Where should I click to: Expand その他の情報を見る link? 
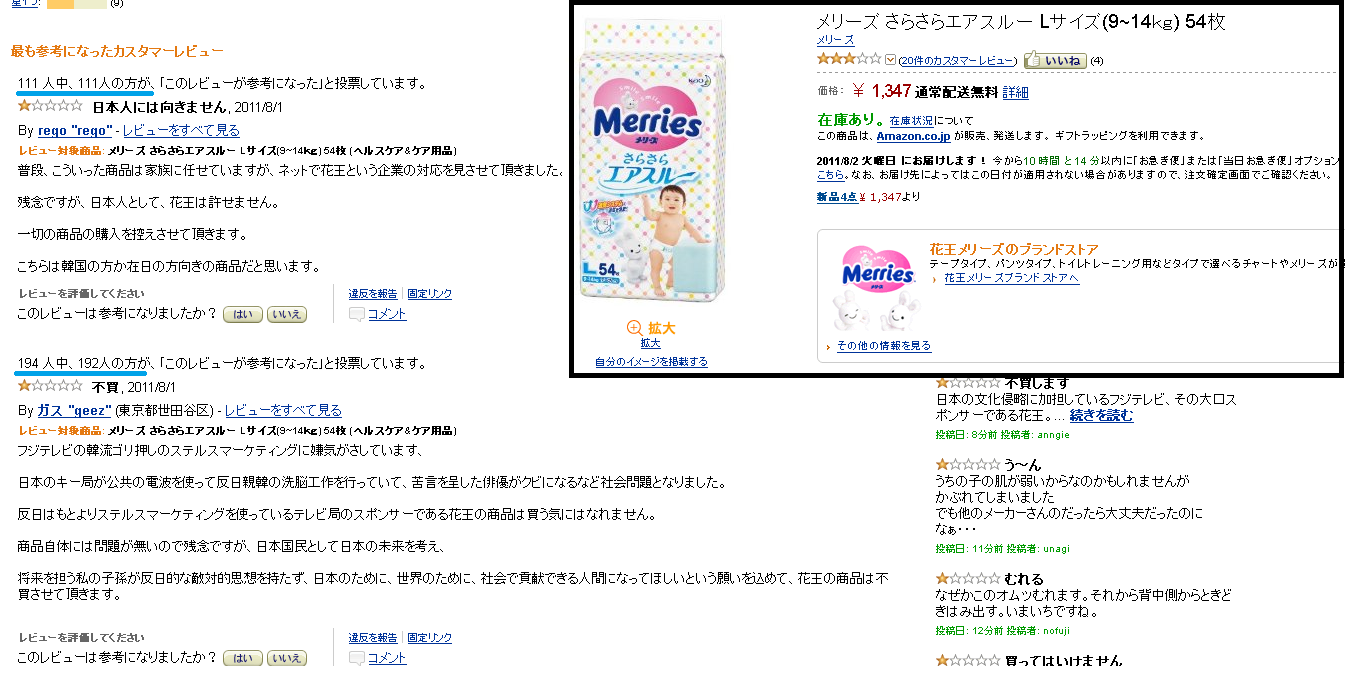coord(884,346)
